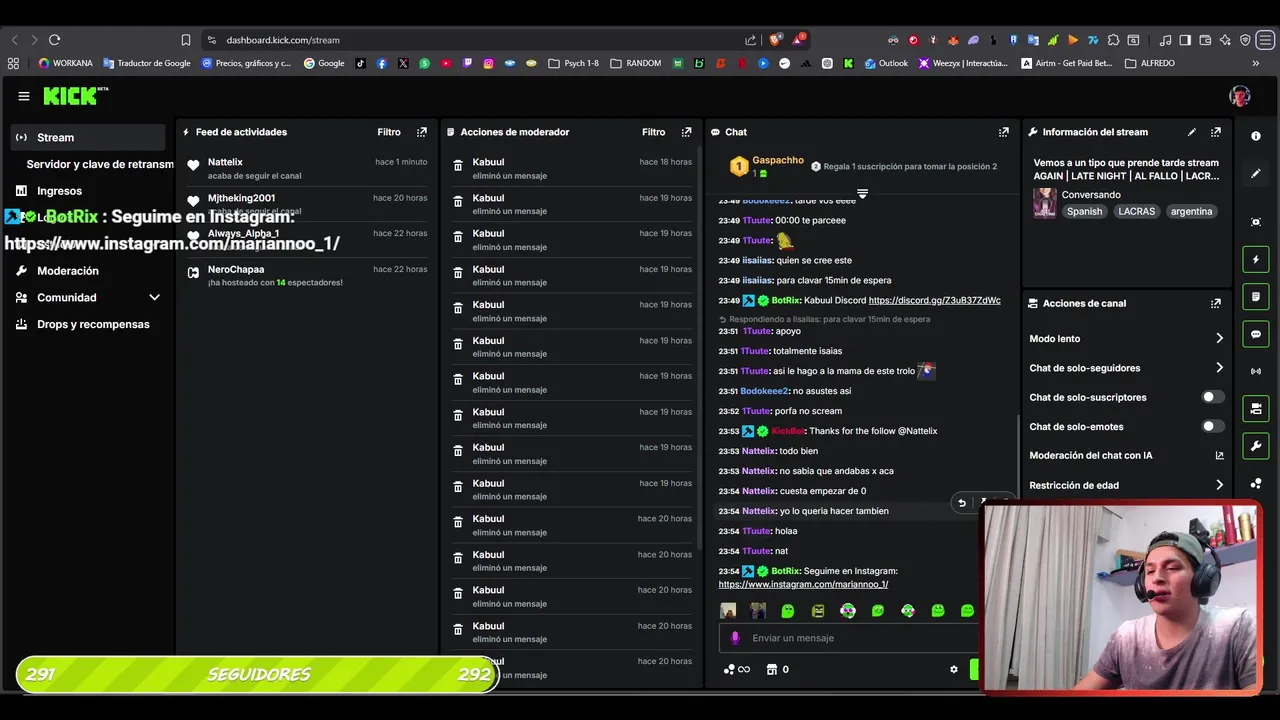Screen dimensions: 1280x720
Task: Open Filtro in Feed de actividades
Action: click(389, 132)
